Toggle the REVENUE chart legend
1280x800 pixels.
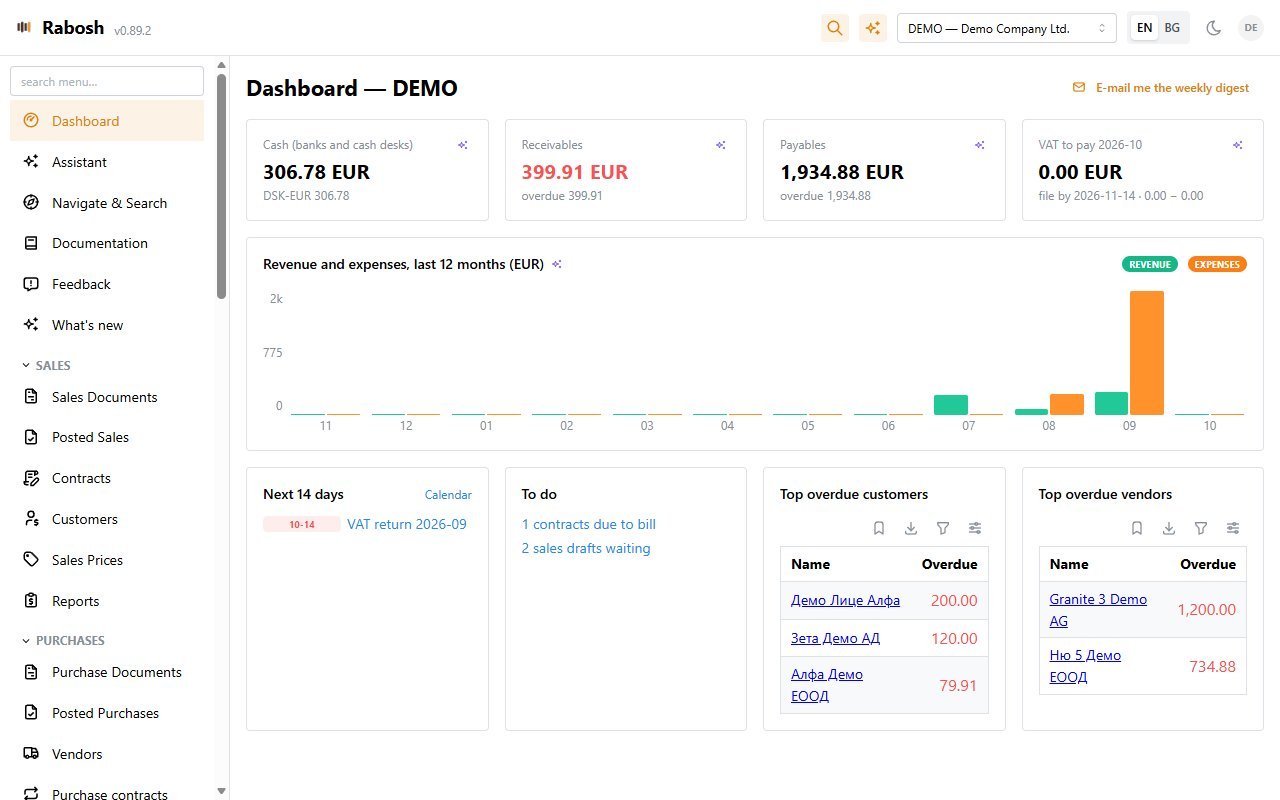pyautogui.click(x=1150, y=265)
